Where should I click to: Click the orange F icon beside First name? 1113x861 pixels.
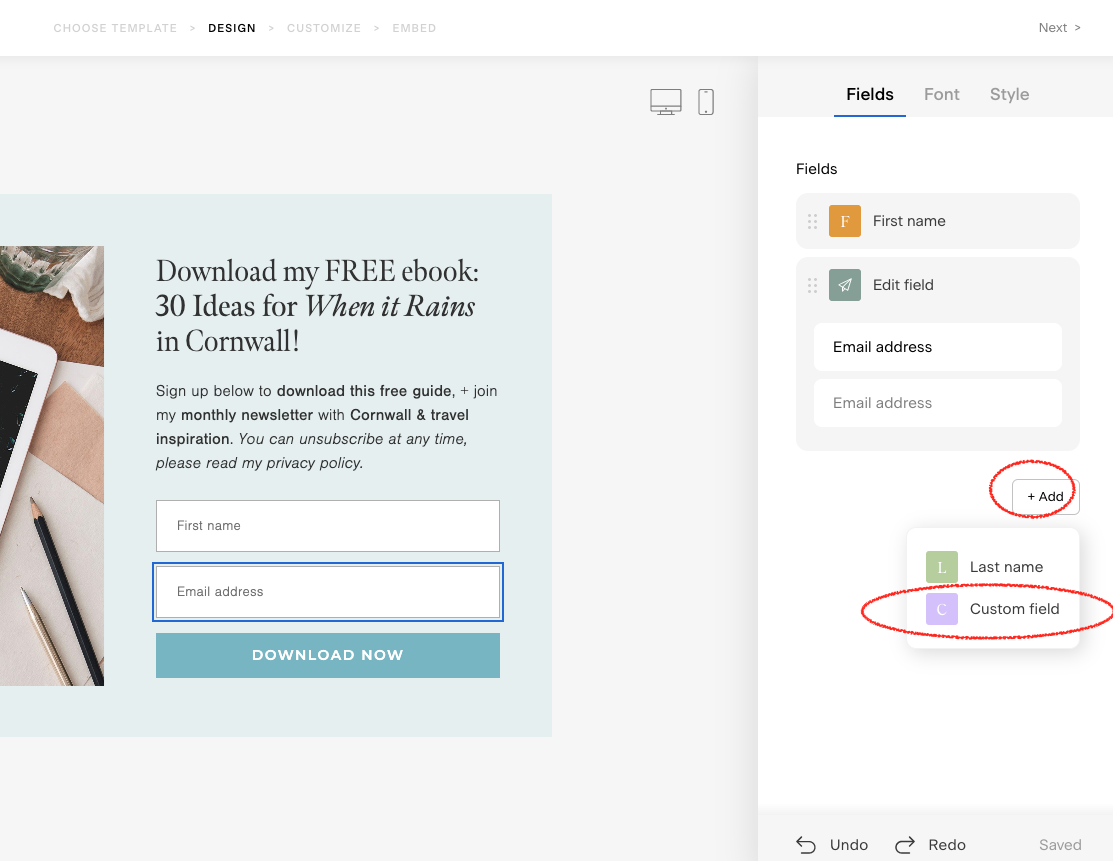pyautogui.click(x=845, y=220)
